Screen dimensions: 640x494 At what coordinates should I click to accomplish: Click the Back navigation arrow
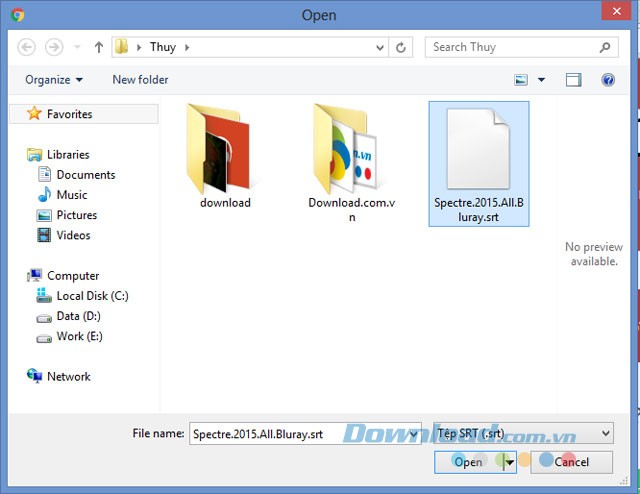[27, 47]
